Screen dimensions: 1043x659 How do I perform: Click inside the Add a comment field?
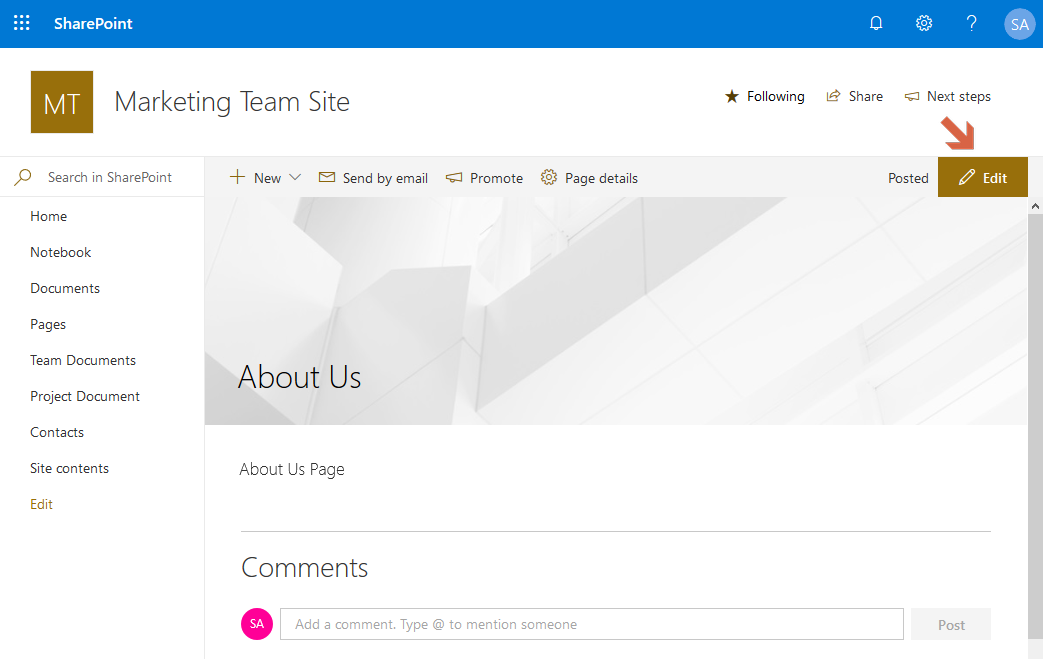590,623
